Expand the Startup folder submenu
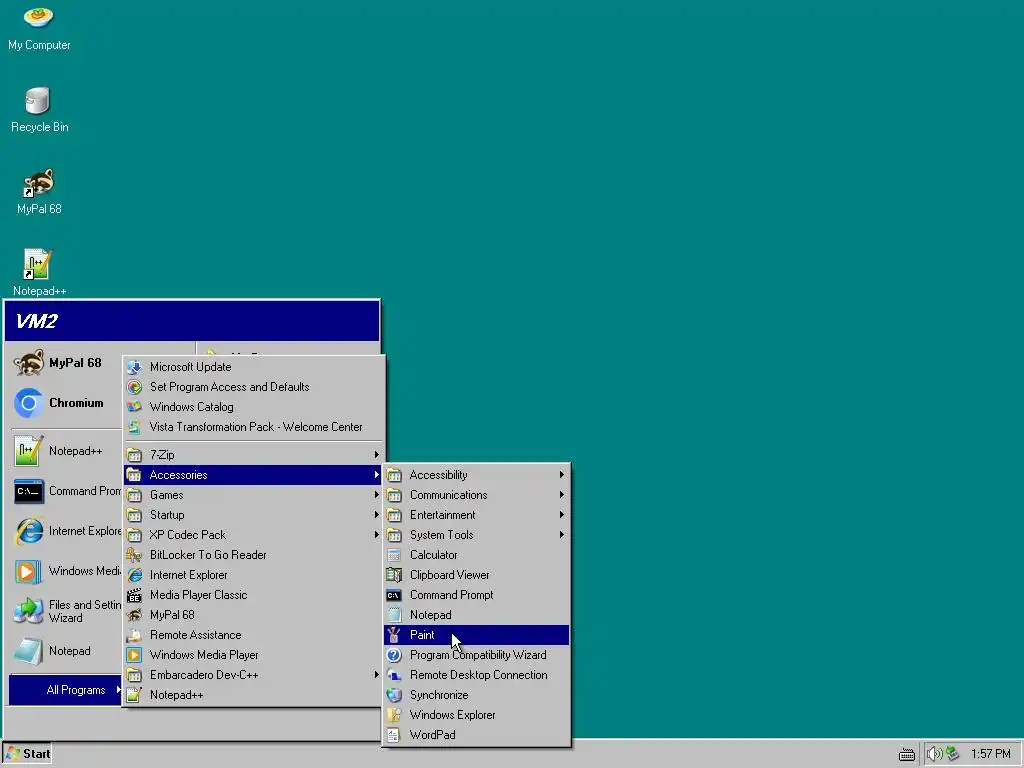Image resolution: width=1024 pixels, height=768 pixels. pos(253,515)
